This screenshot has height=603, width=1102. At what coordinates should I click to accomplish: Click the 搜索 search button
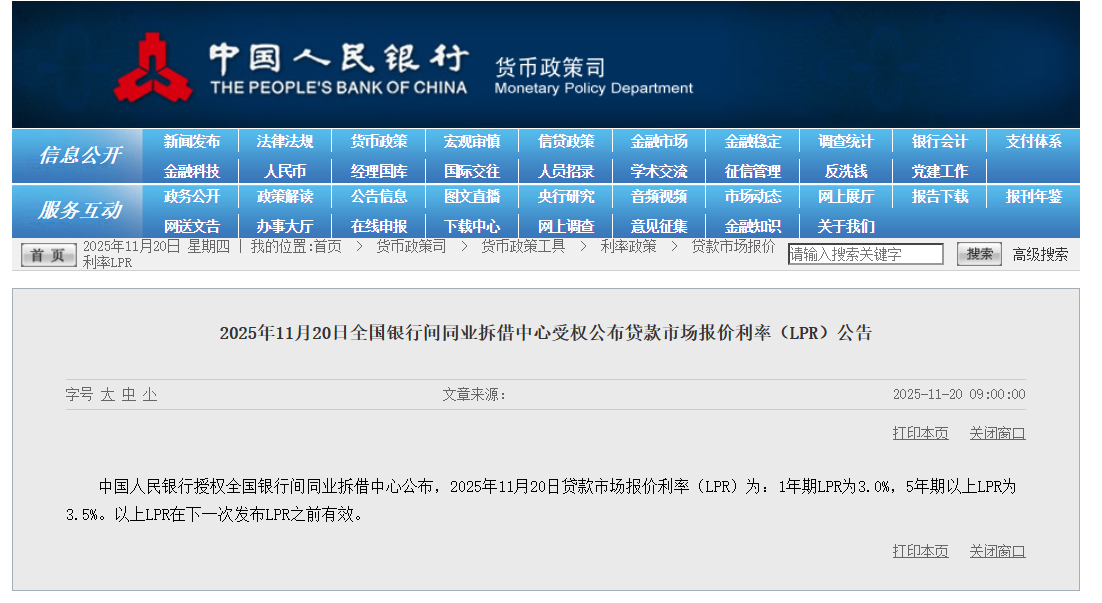(x=979, y=254)
